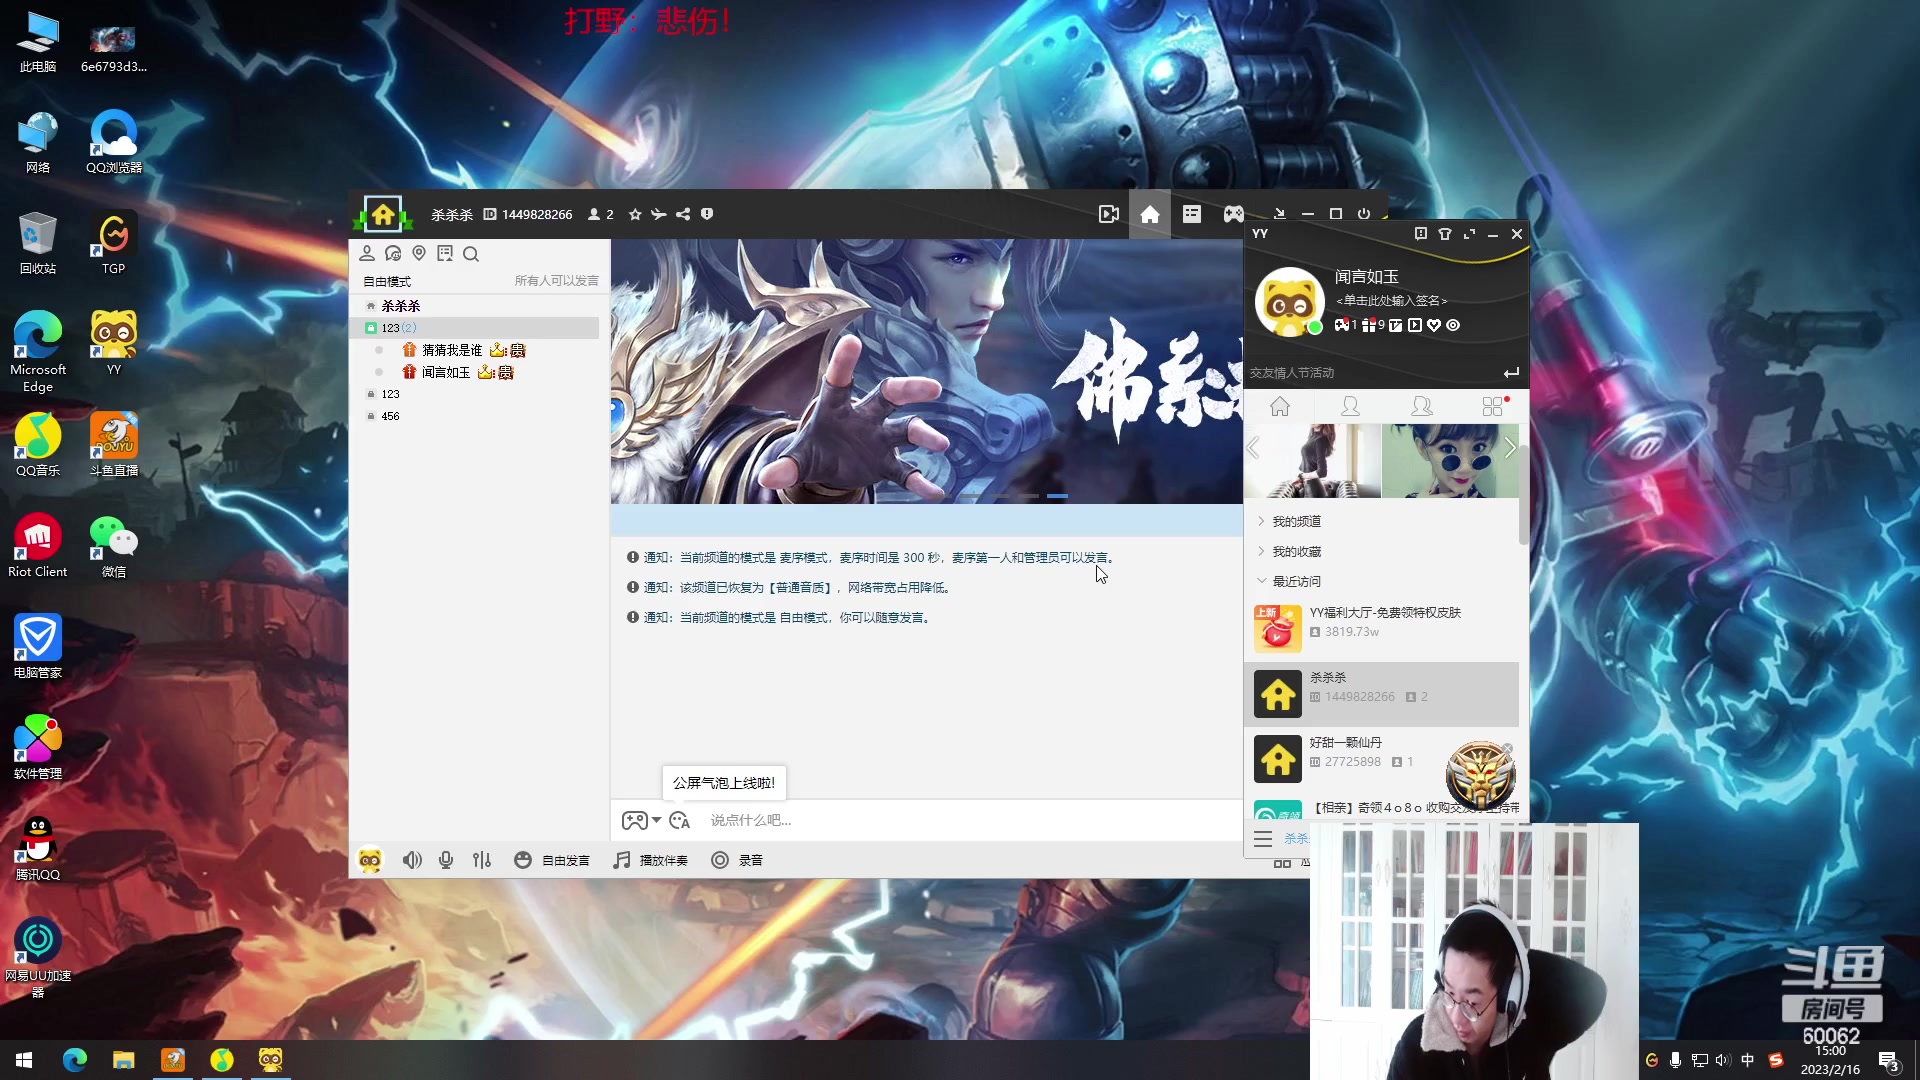Share the channel via share icon
Screen dimensions: 1920x1080
tap(683, 214)
